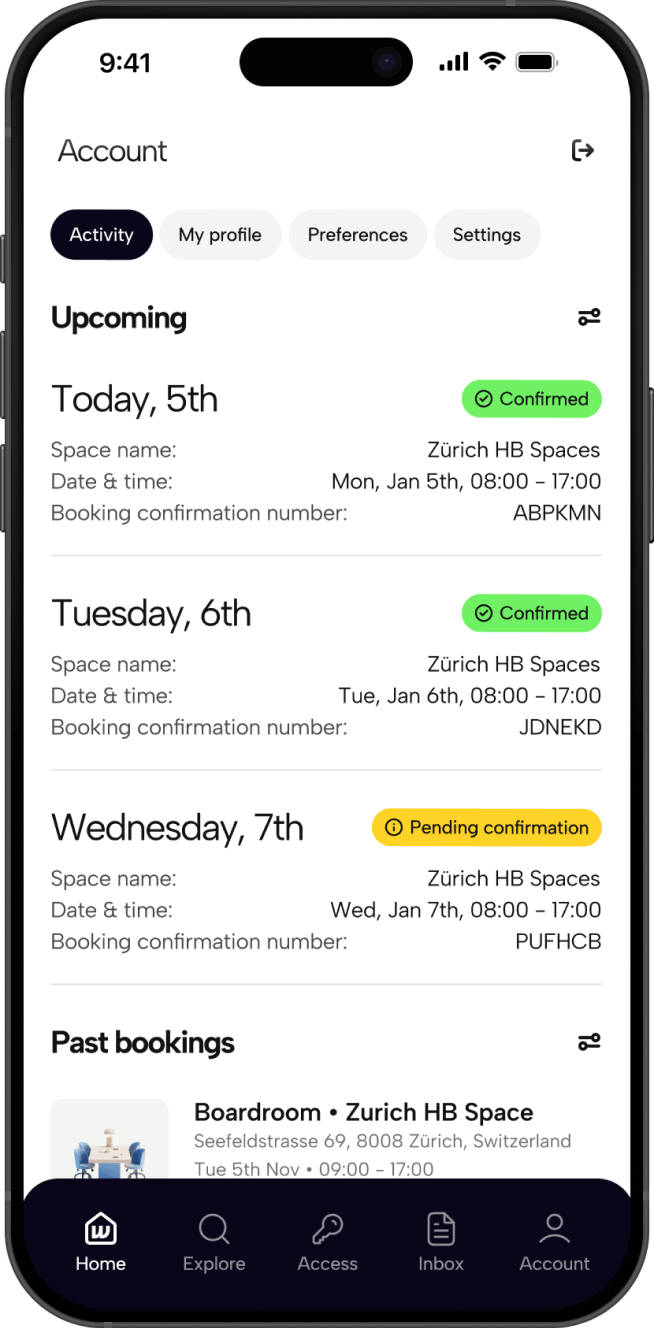This screenshot has width=654, height=1328.
Task: Select the Activity tab
Action: coord(101,235)
